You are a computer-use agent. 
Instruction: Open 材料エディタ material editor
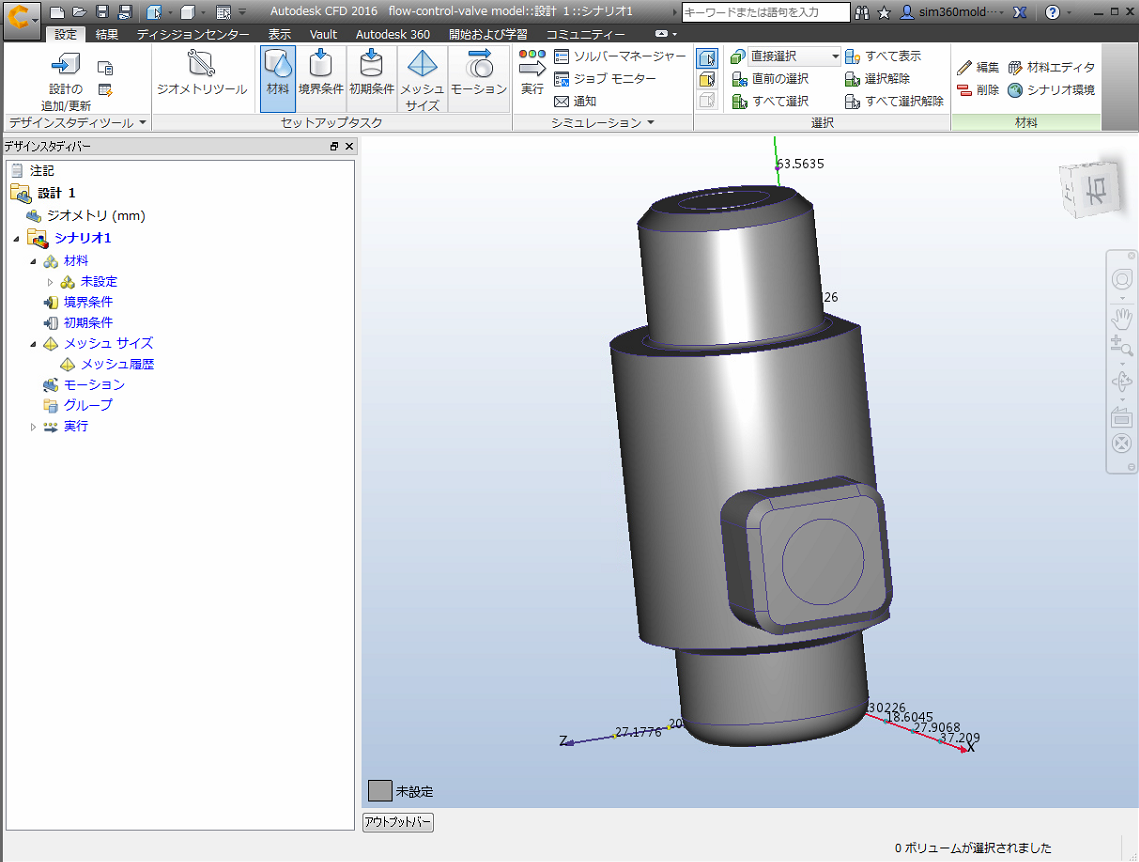1051,67
